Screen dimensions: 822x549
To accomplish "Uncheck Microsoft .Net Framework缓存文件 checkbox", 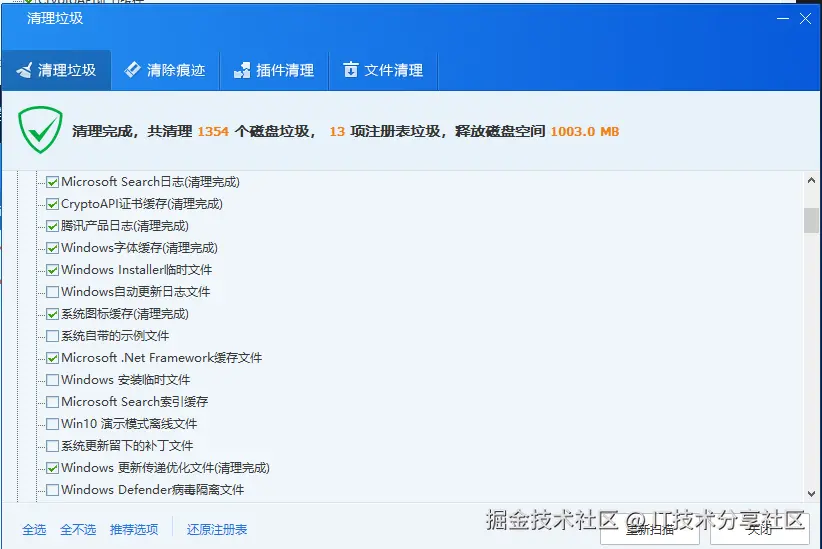I will click(x=52, y=358).
